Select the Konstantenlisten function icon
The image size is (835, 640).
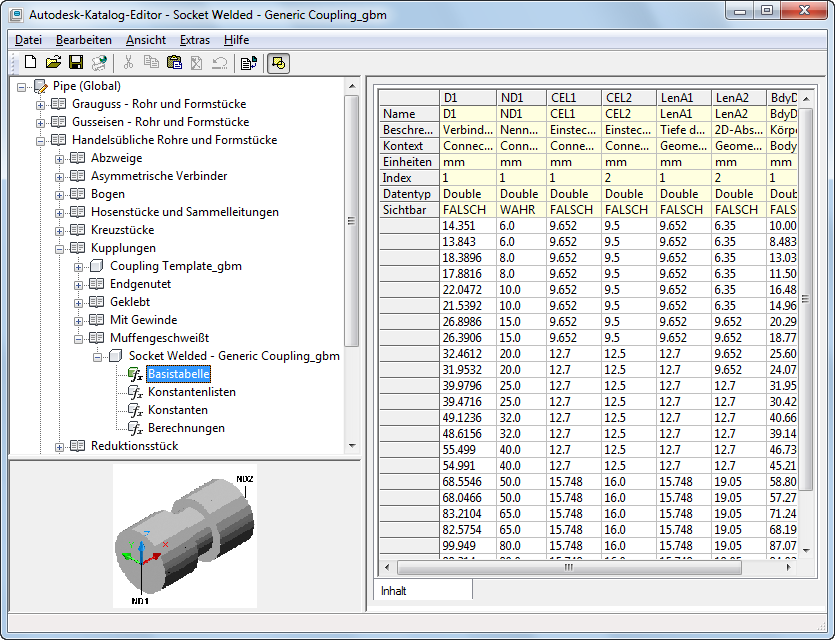click(135, 392)
